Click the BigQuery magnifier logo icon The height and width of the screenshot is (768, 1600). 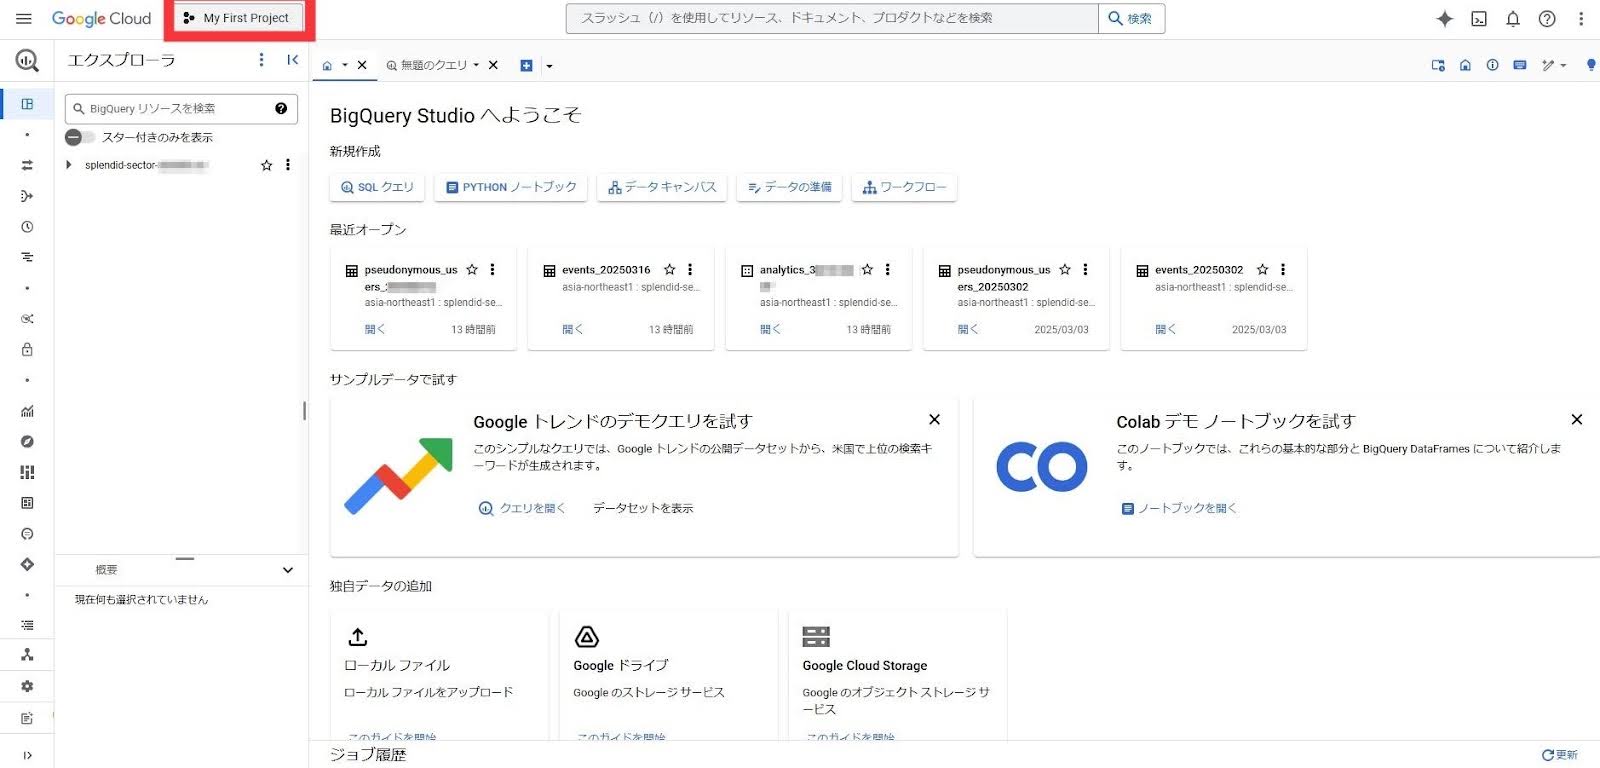click(27, 60)
